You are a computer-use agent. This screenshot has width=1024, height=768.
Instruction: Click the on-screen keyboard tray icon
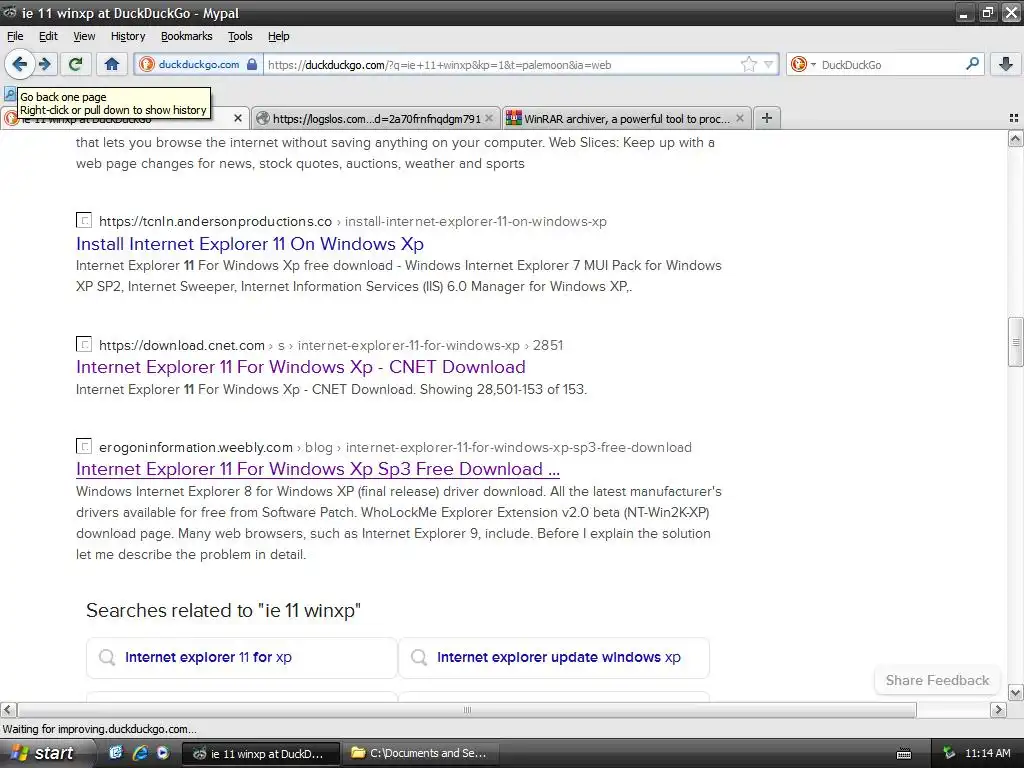(904, 754)
